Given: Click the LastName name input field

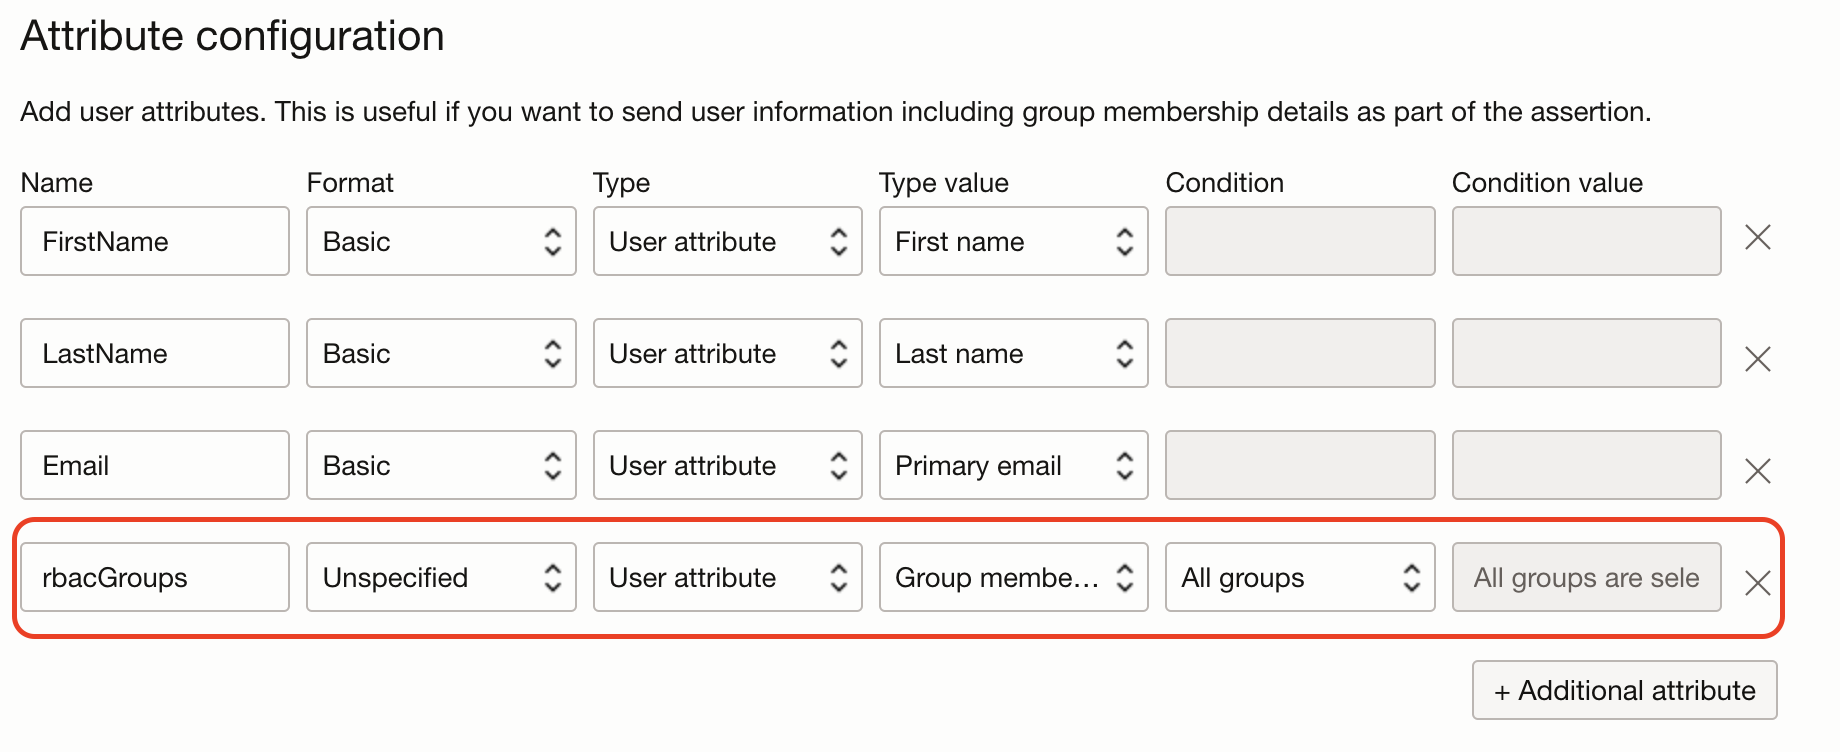Looking at the screenshot, I should click(x=155, y=353).
